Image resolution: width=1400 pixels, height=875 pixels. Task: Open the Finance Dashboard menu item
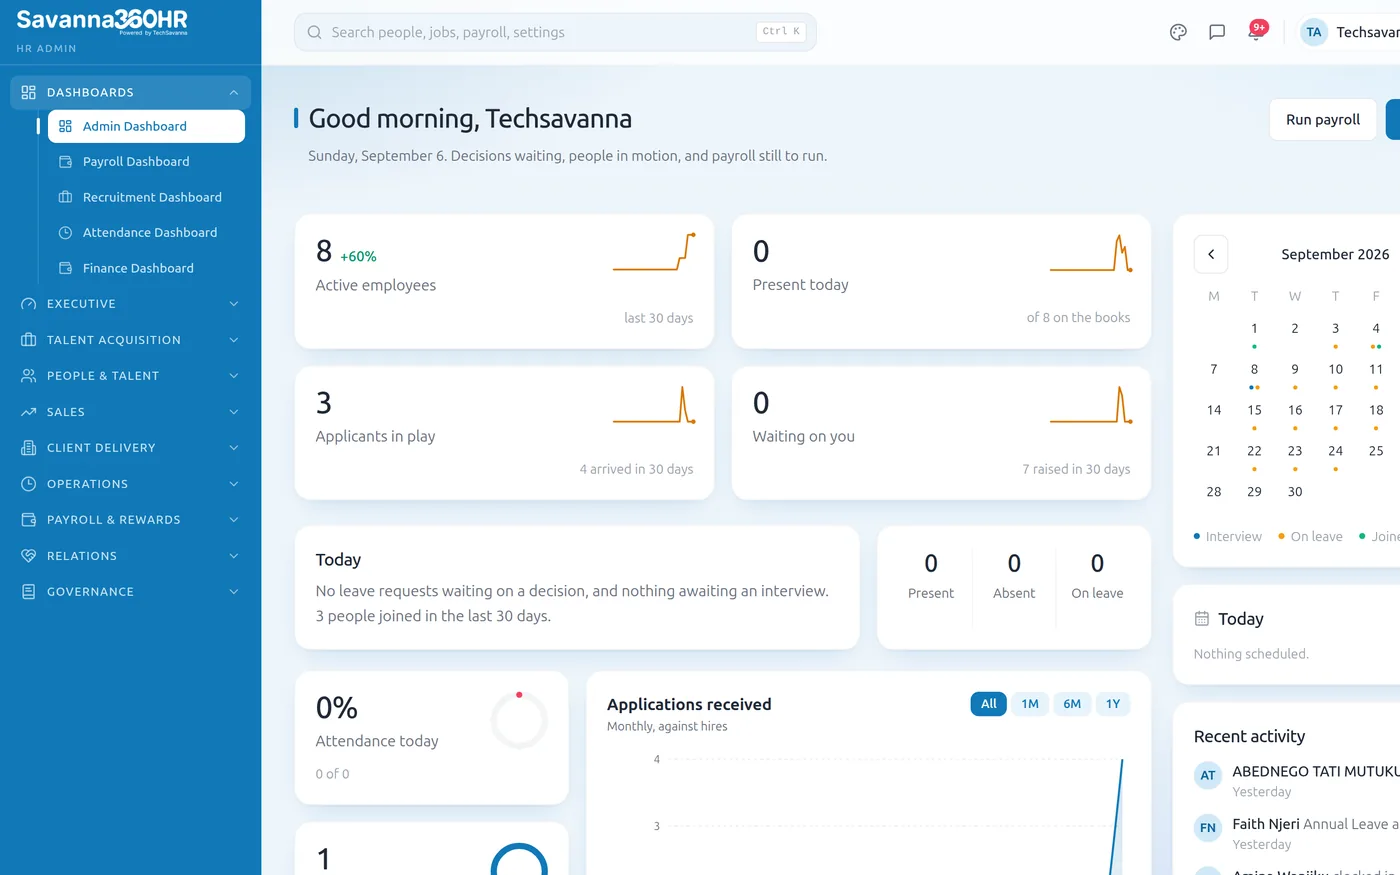pyautogui.click(x=146, y=268)
